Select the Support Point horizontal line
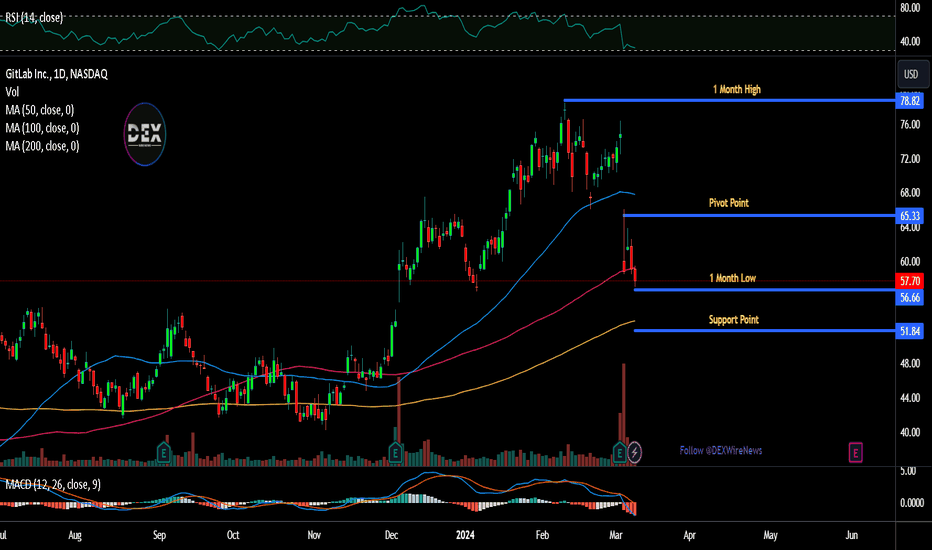The image size is (932, 550). pos(765,331)
